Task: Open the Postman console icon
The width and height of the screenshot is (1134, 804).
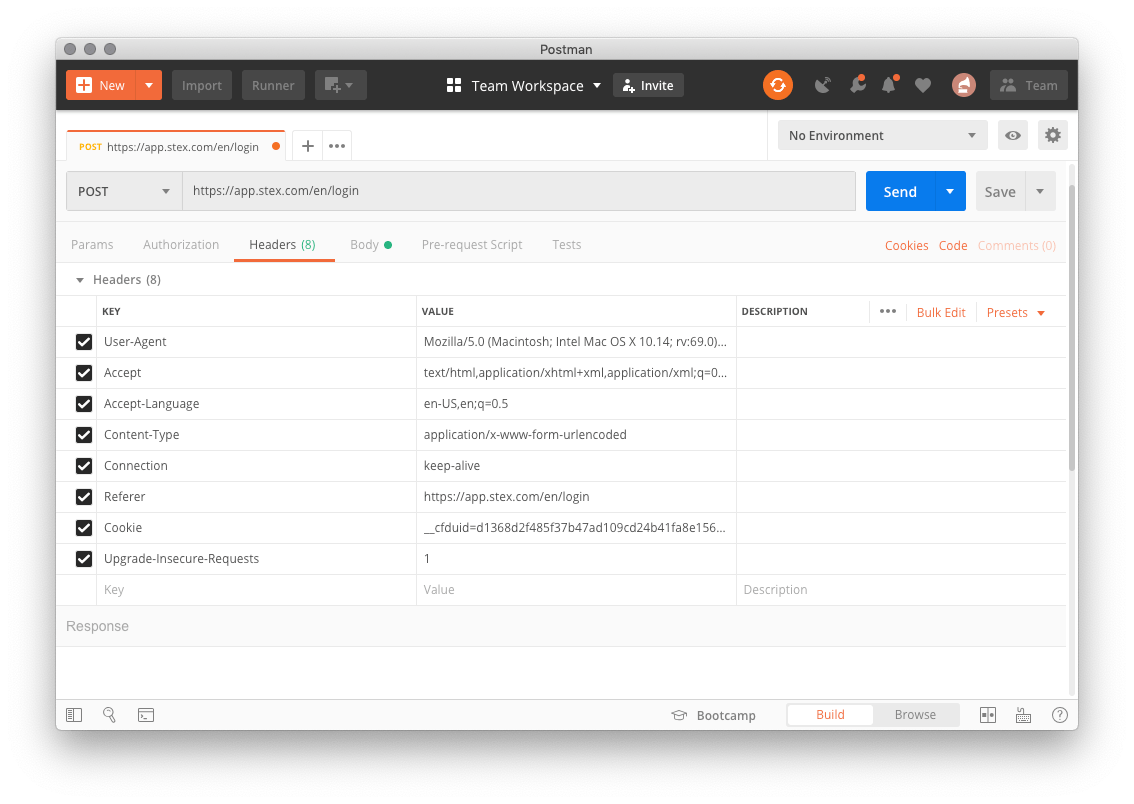Action: pos(146,715)
